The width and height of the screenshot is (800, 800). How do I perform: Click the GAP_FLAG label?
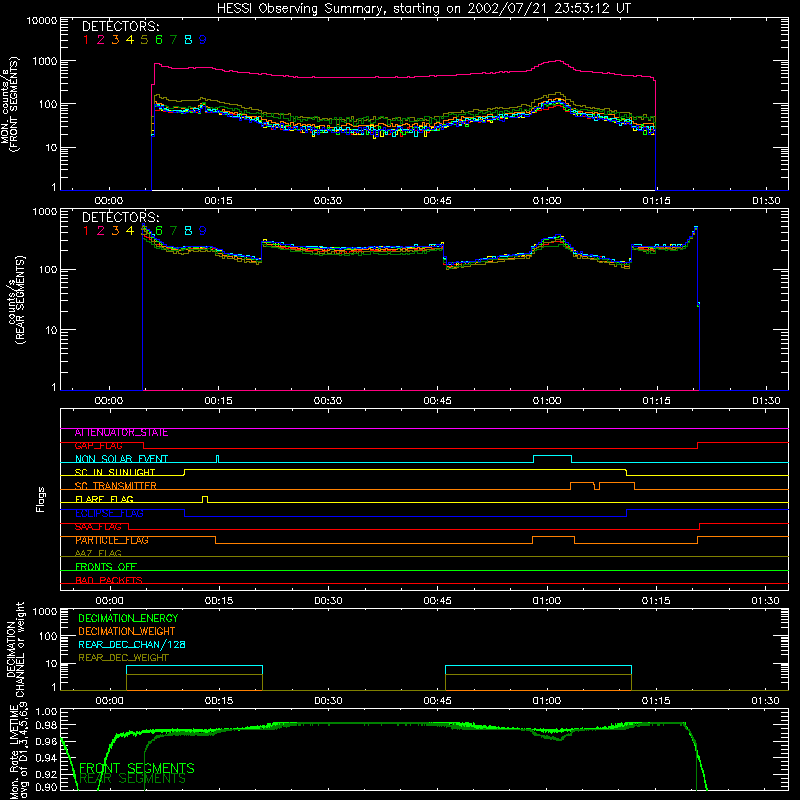coord(98,446)
